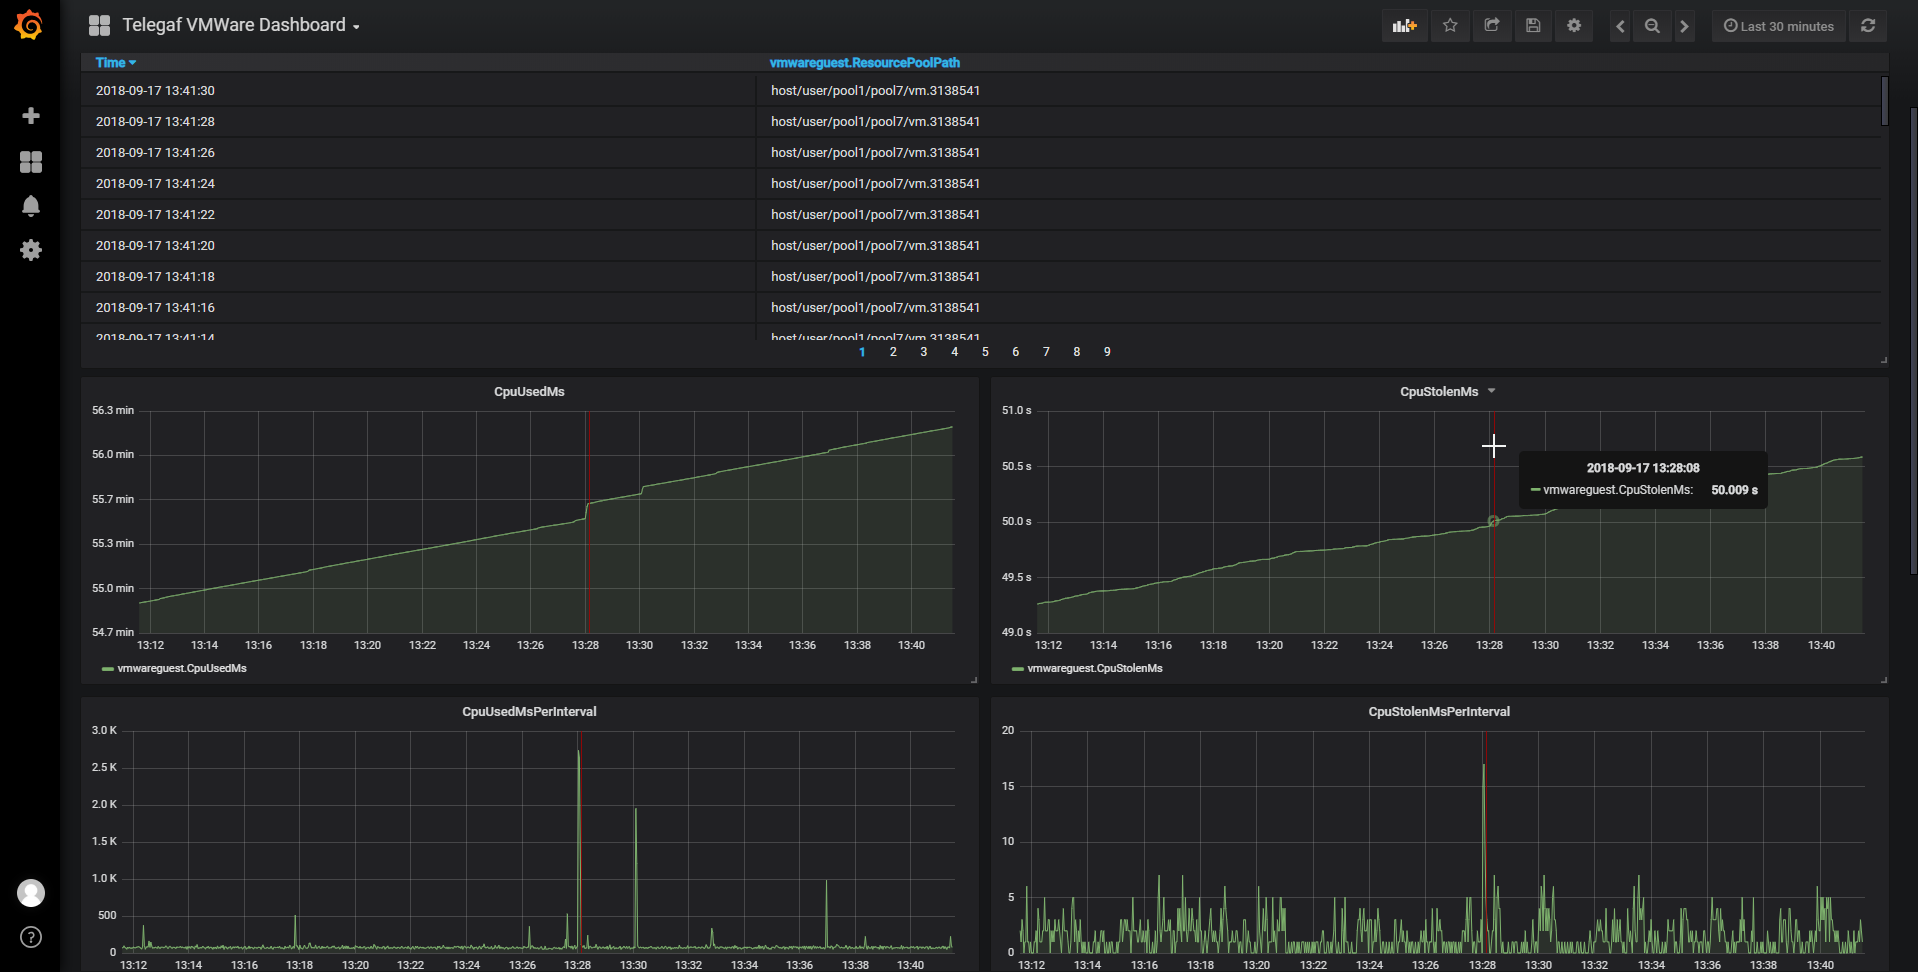1918x972 pixels.
Task: Click pool path in the 13:41:22 row
Action: (x=875, y=214)
